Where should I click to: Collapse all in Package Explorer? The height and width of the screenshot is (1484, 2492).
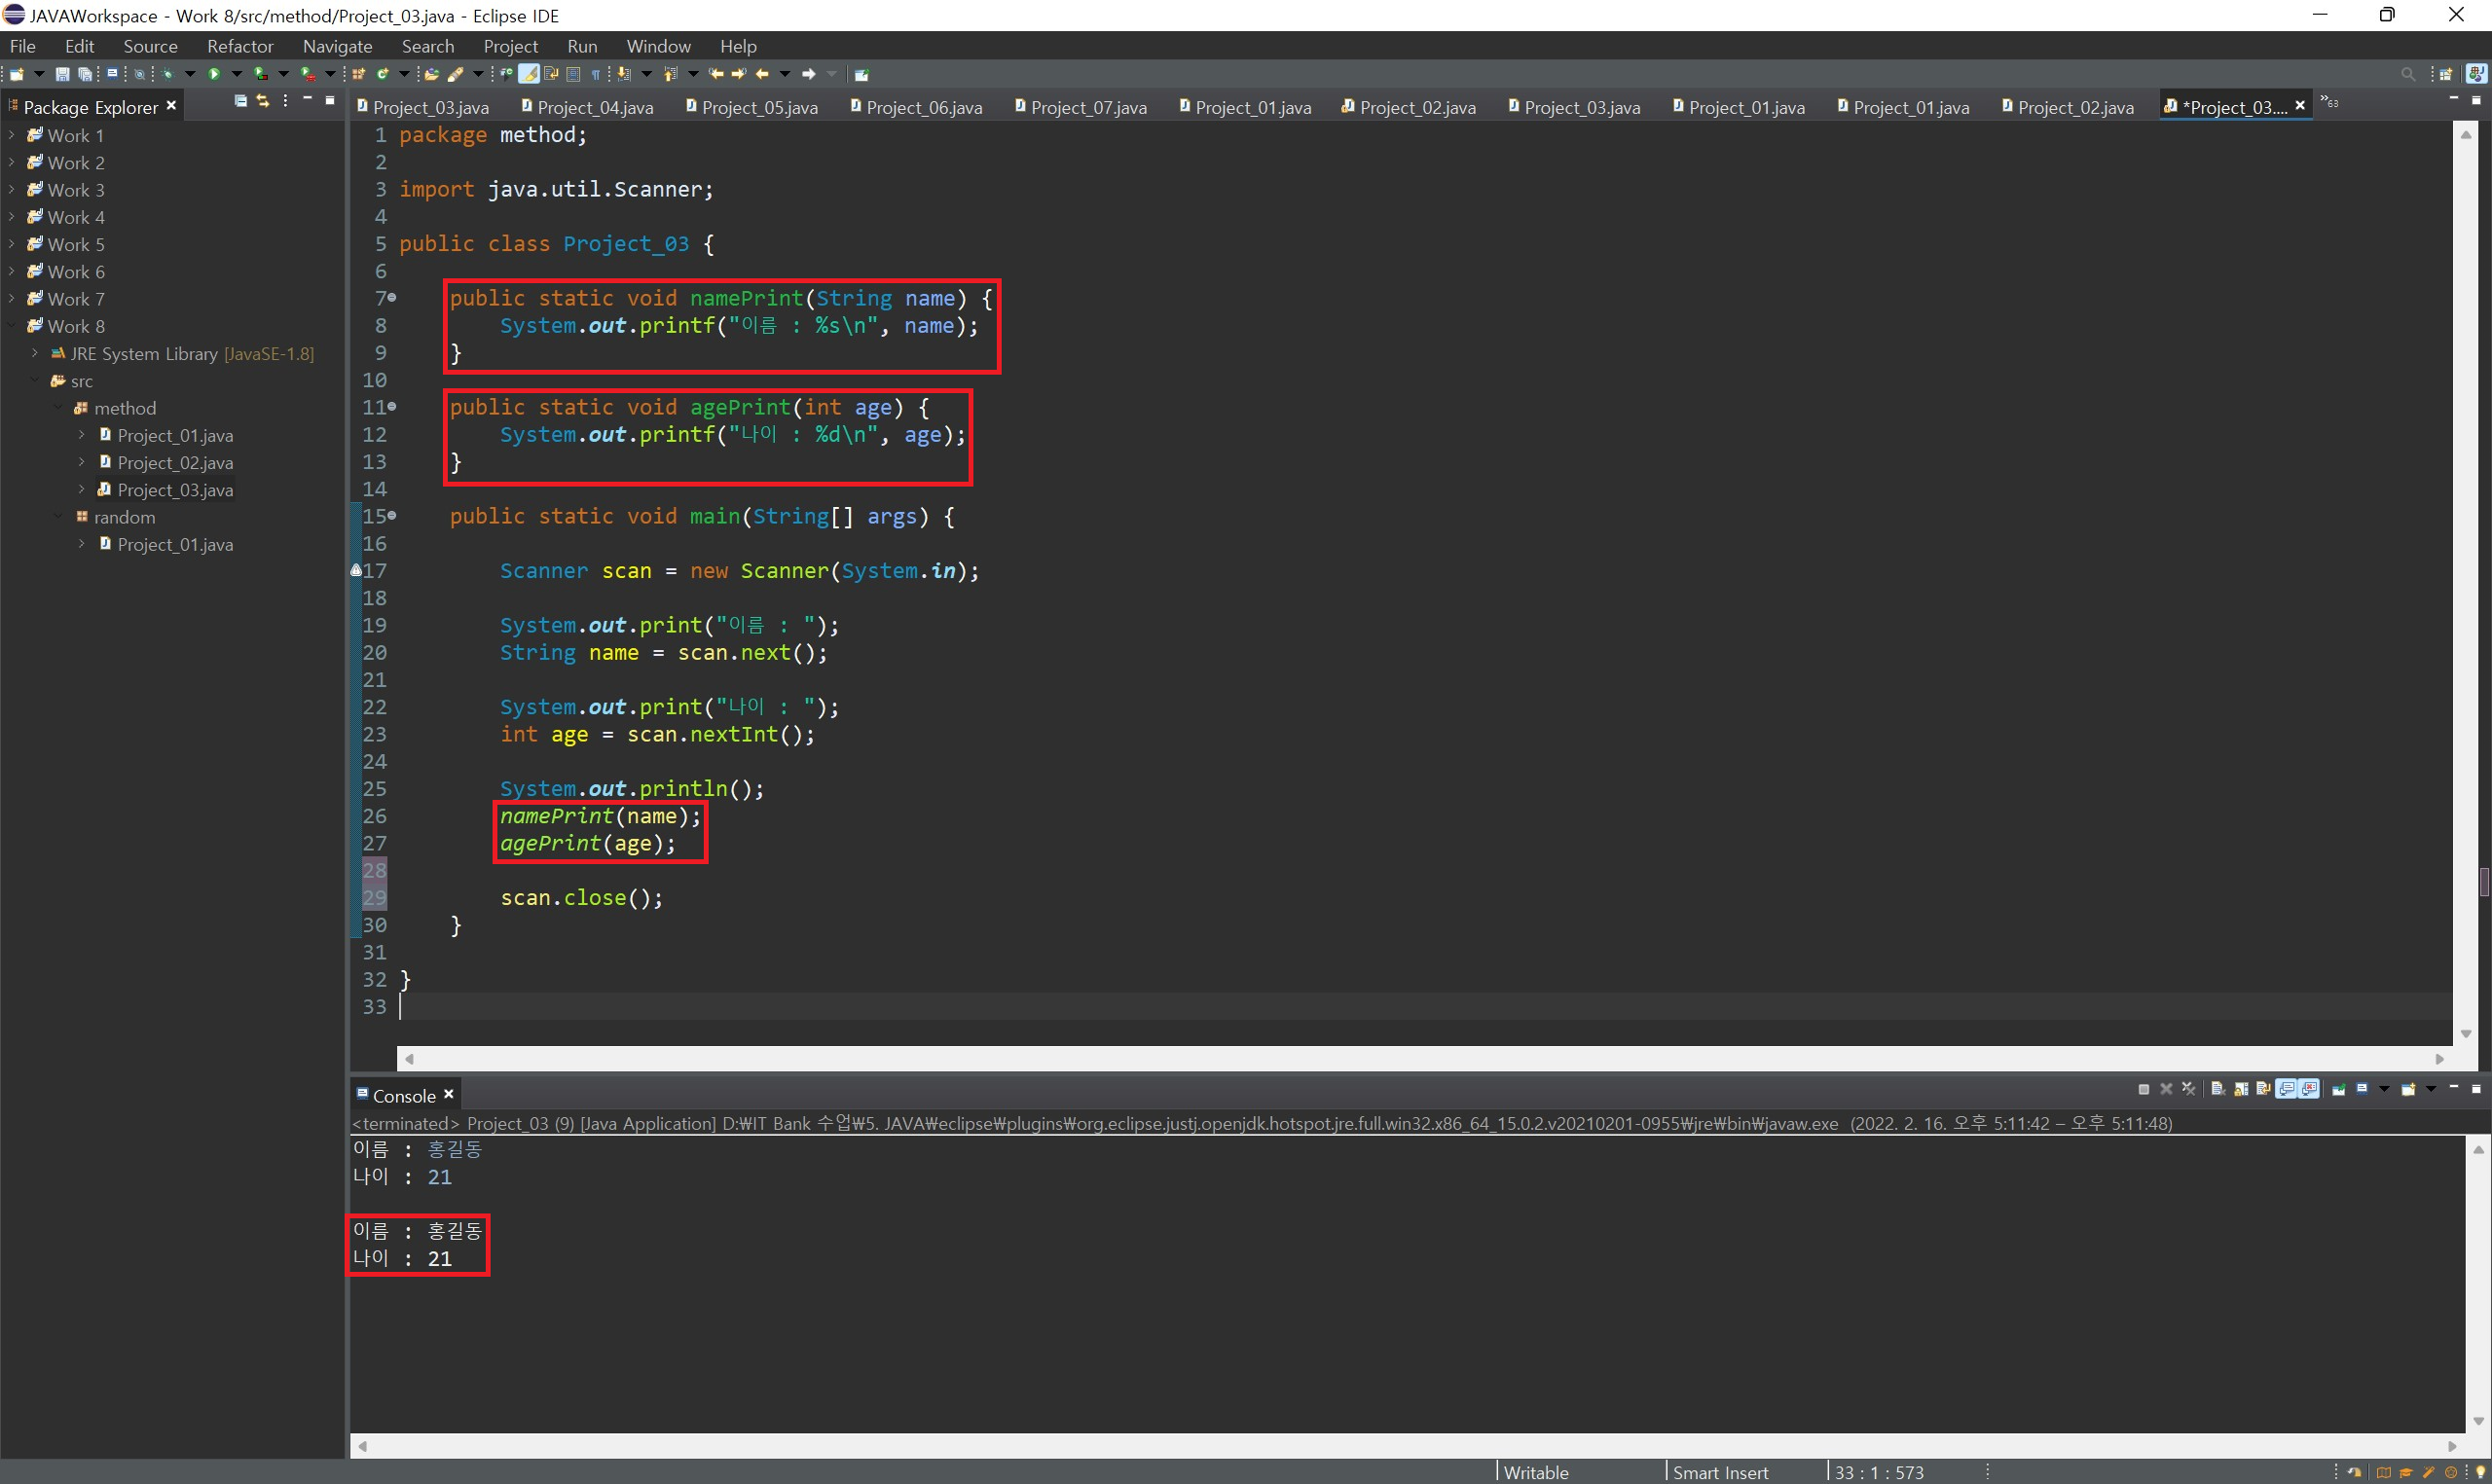tap(240, 101)
